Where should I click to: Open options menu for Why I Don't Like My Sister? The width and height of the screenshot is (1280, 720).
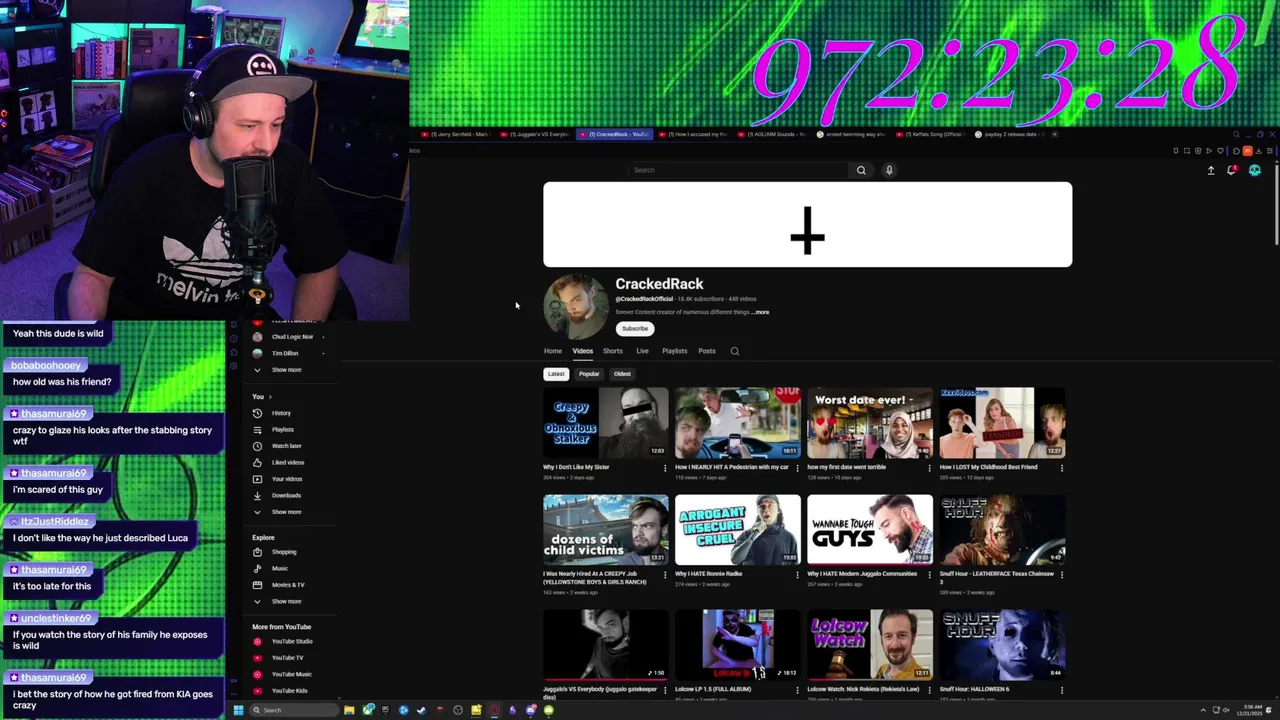665,468
